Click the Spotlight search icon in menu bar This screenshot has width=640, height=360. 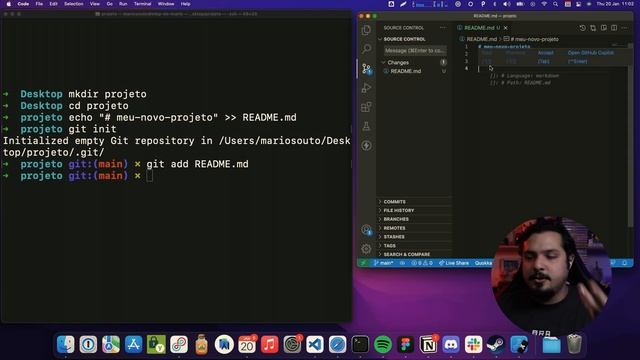coord(556,4)
